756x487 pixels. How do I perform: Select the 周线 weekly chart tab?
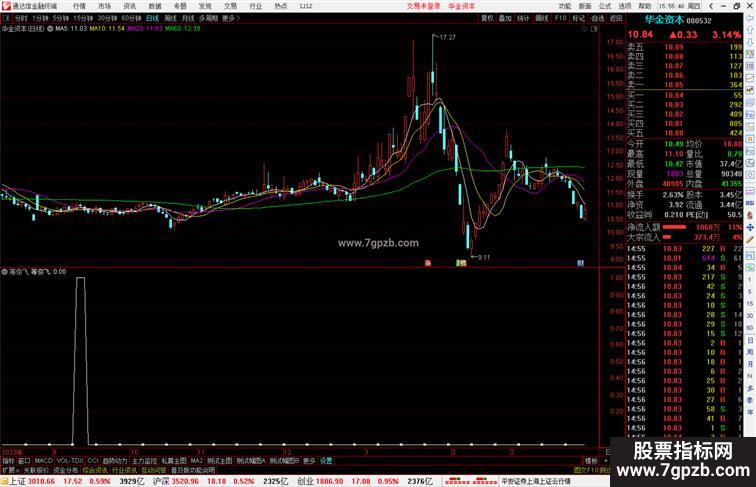(x=170, y=18)
